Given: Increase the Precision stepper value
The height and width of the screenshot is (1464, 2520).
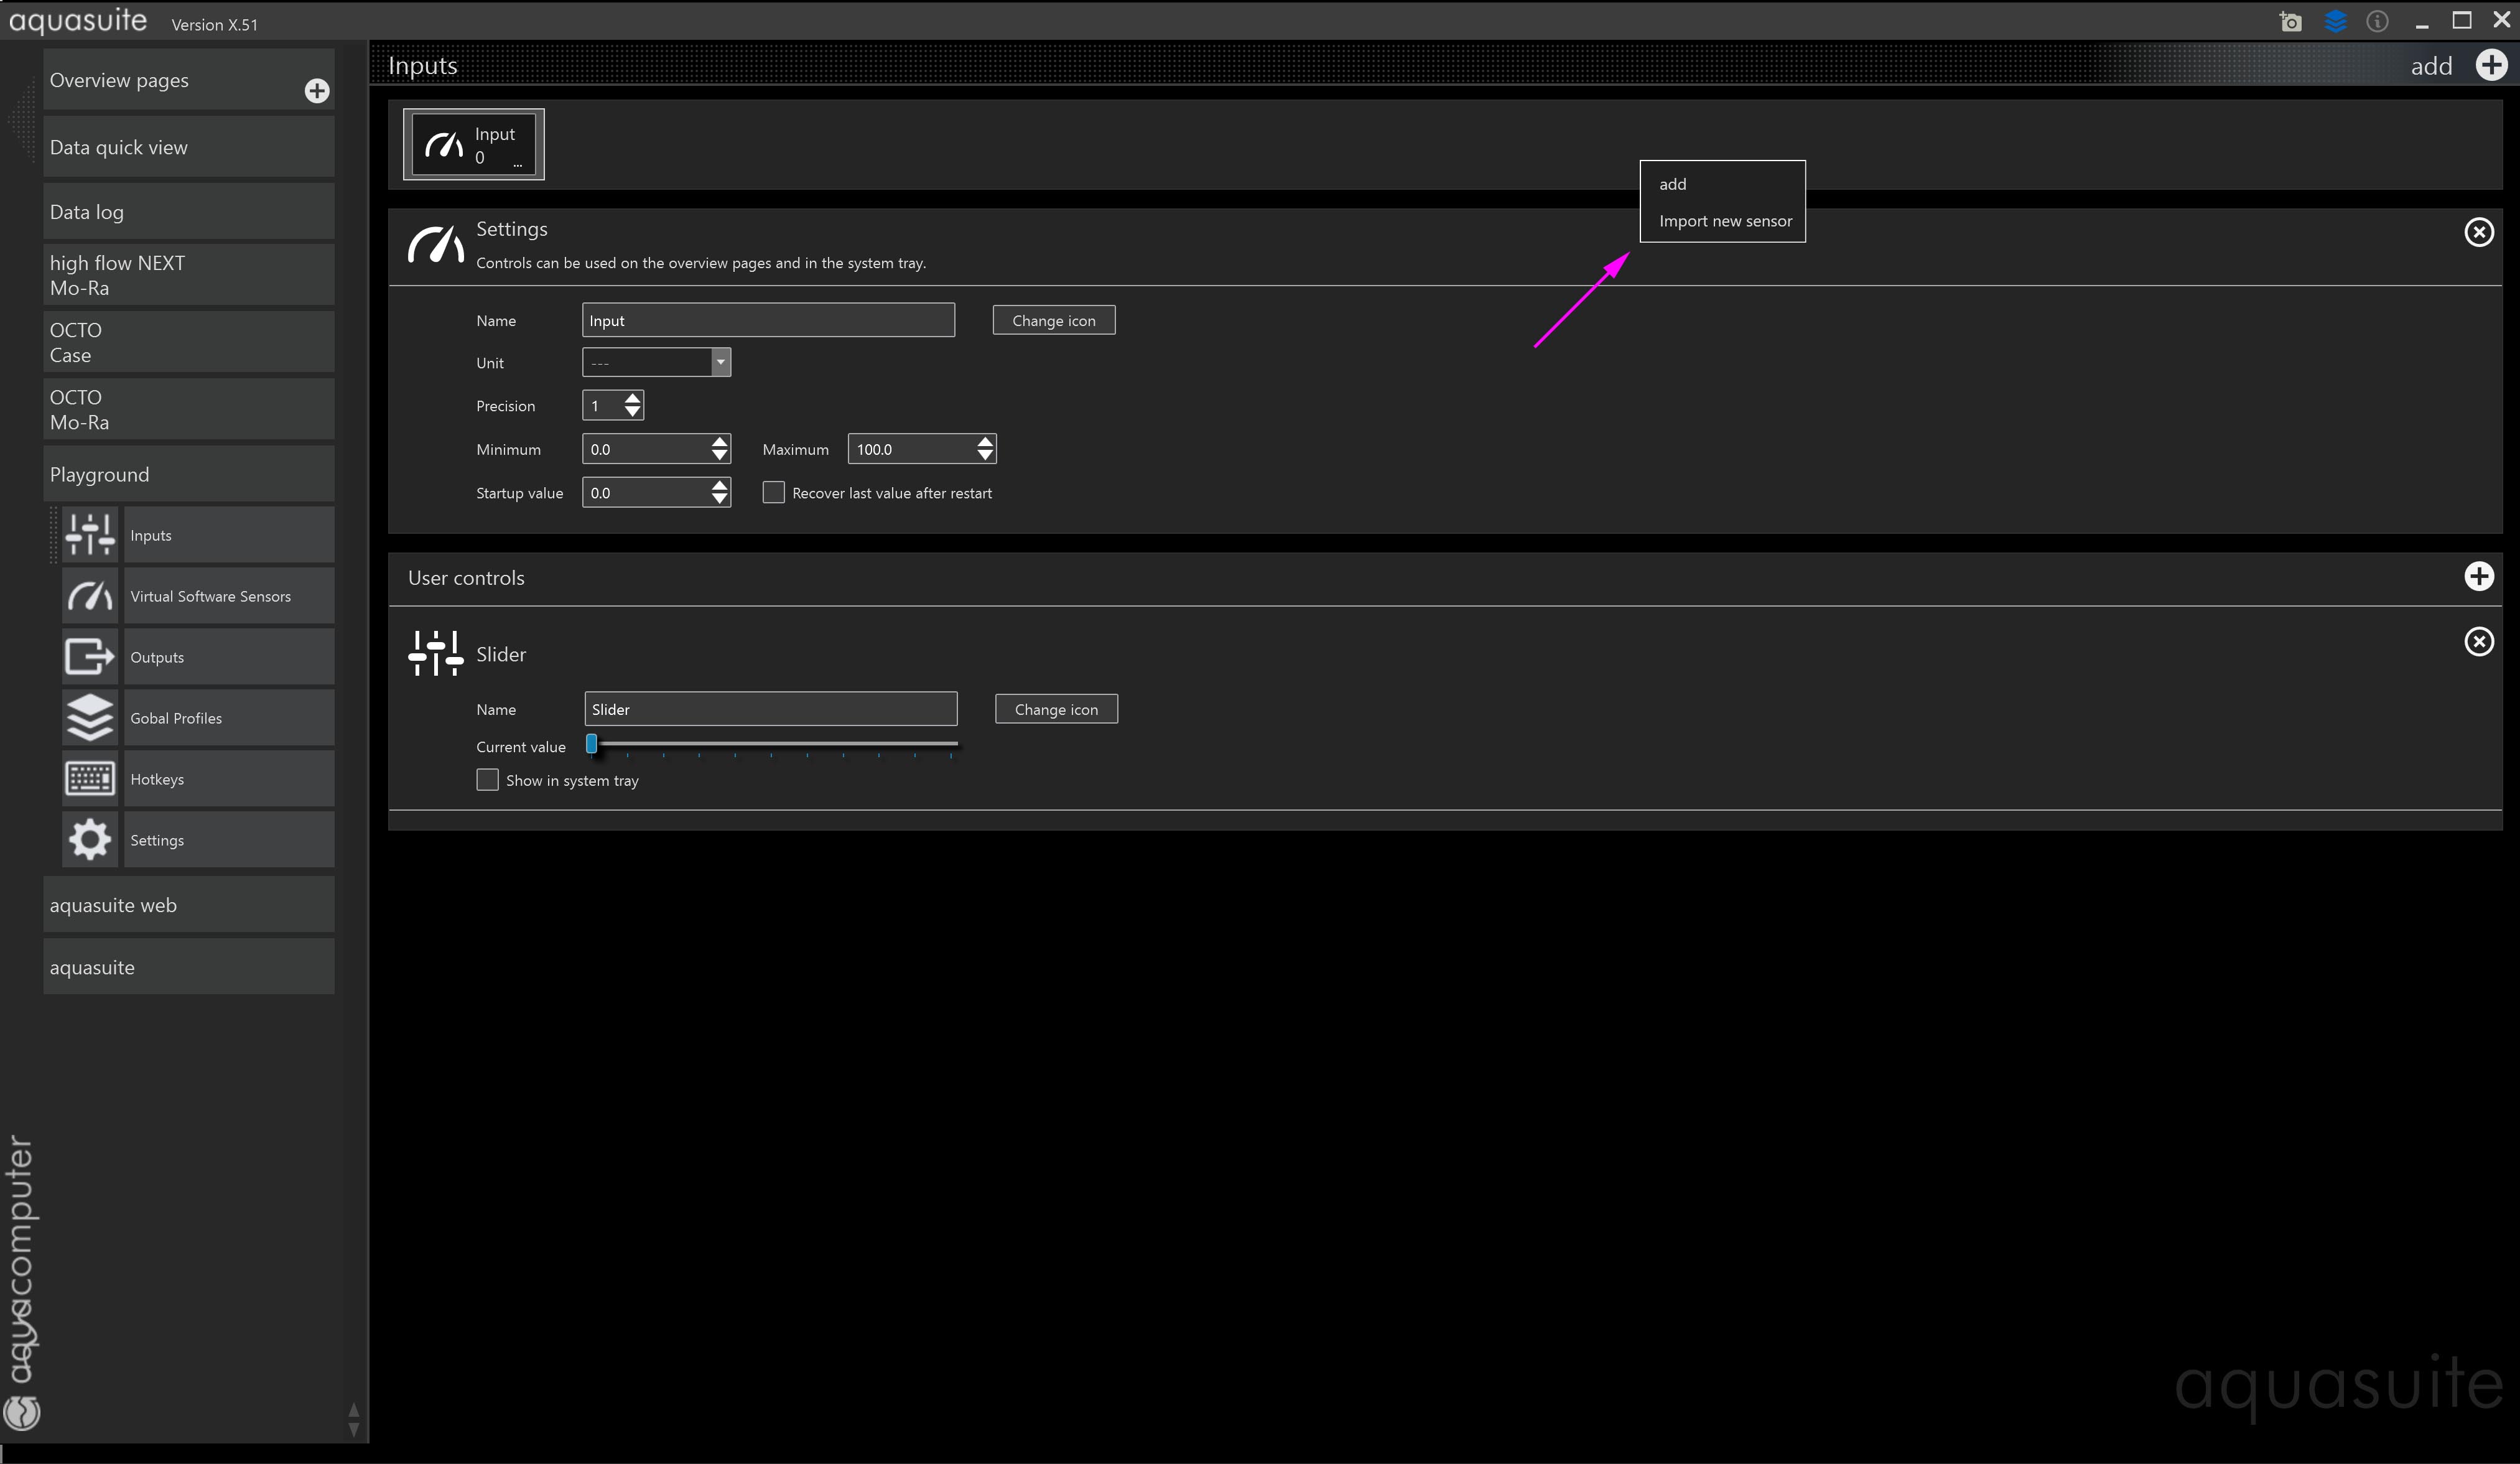Looking at the screenshot, I should [x=632, y=399].
